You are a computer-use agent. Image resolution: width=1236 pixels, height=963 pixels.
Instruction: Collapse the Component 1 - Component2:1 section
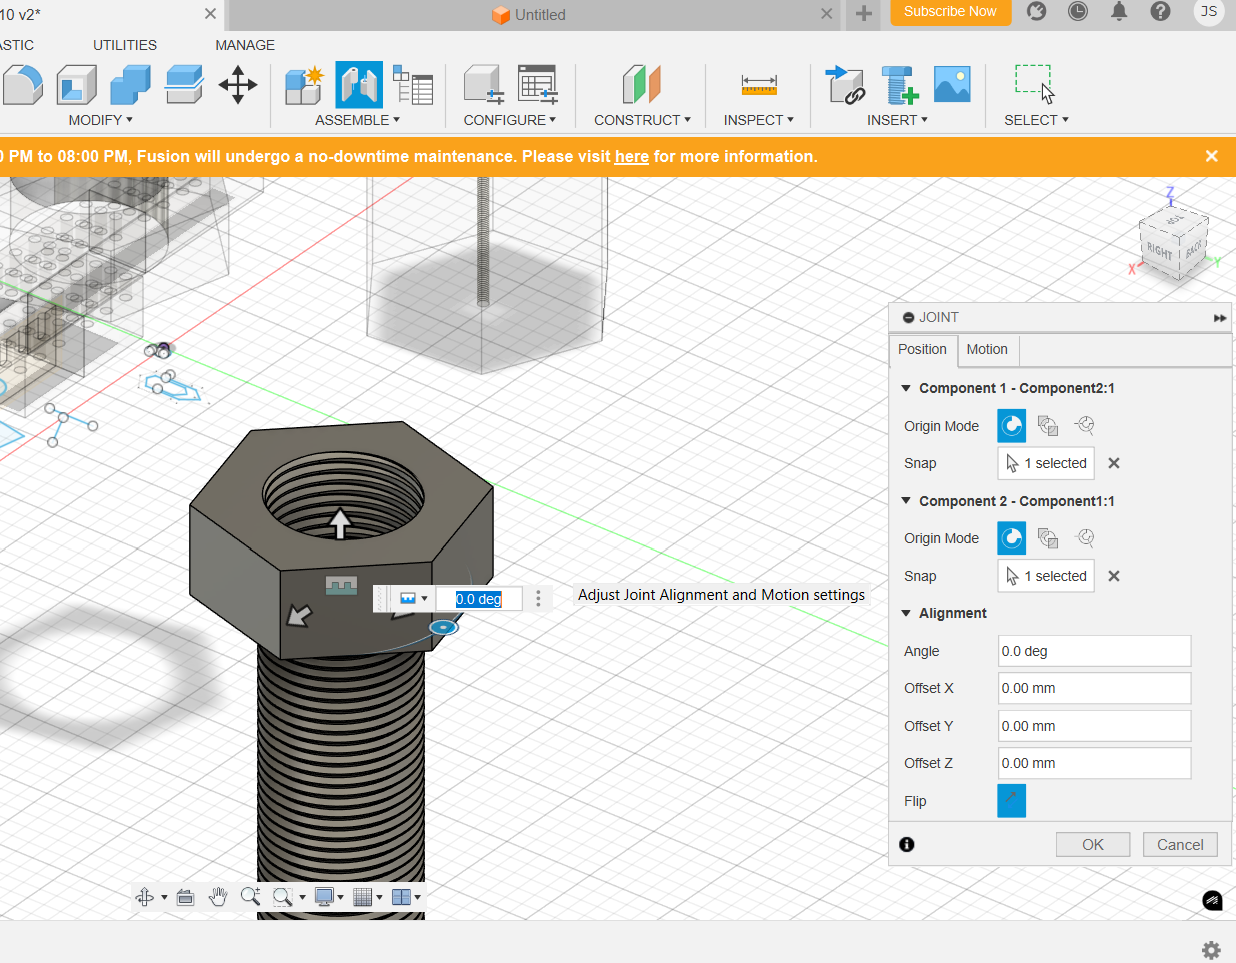(906, 388)
